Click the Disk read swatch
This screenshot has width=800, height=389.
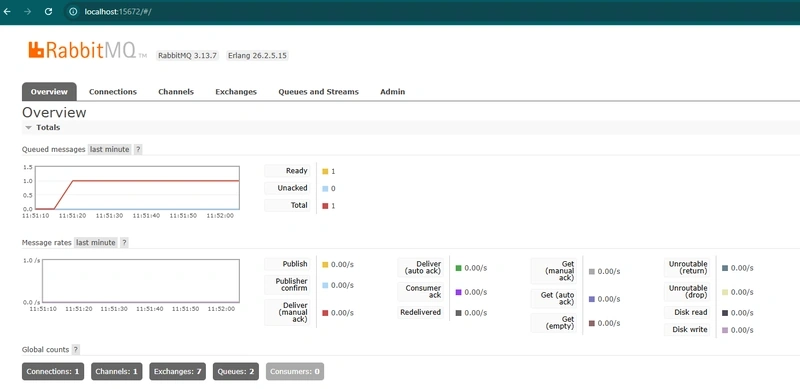[724, 313]
